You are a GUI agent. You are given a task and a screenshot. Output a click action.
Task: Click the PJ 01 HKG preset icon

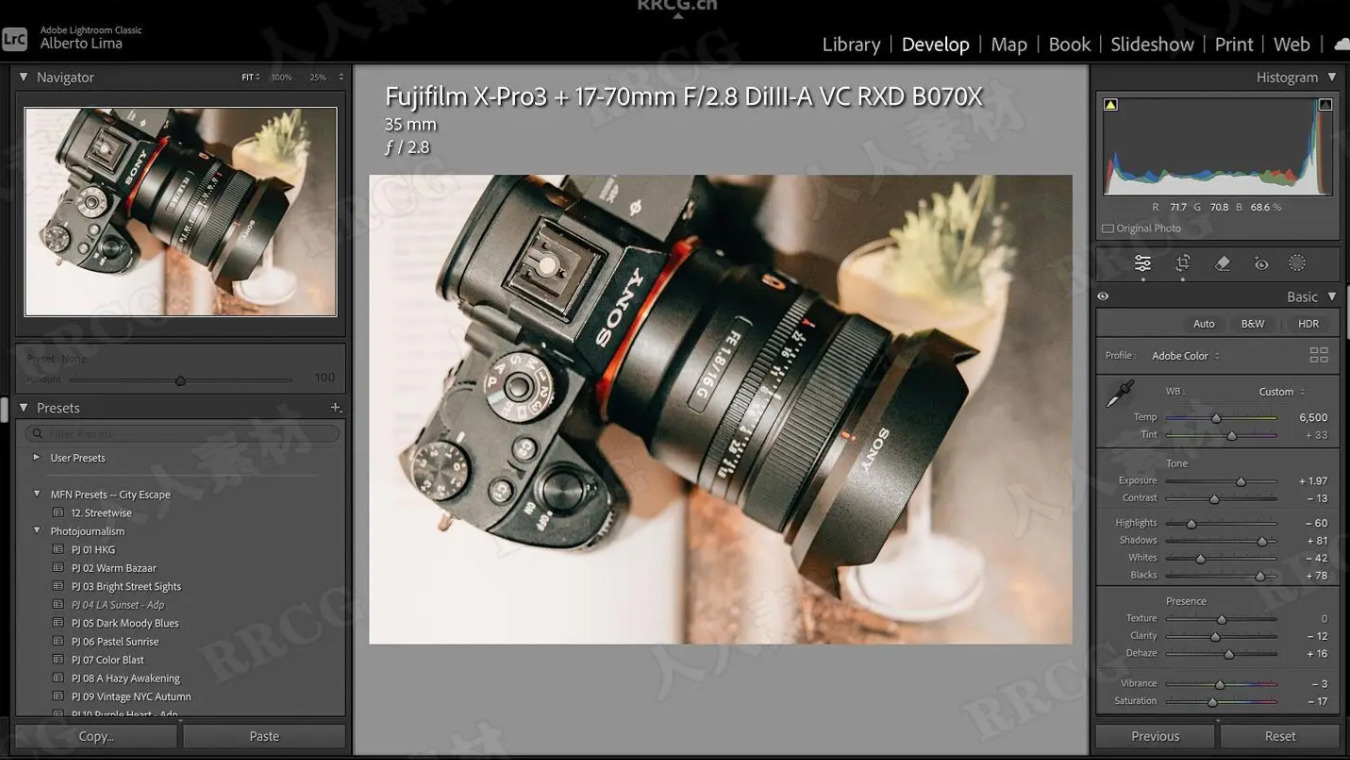[58, 550]
